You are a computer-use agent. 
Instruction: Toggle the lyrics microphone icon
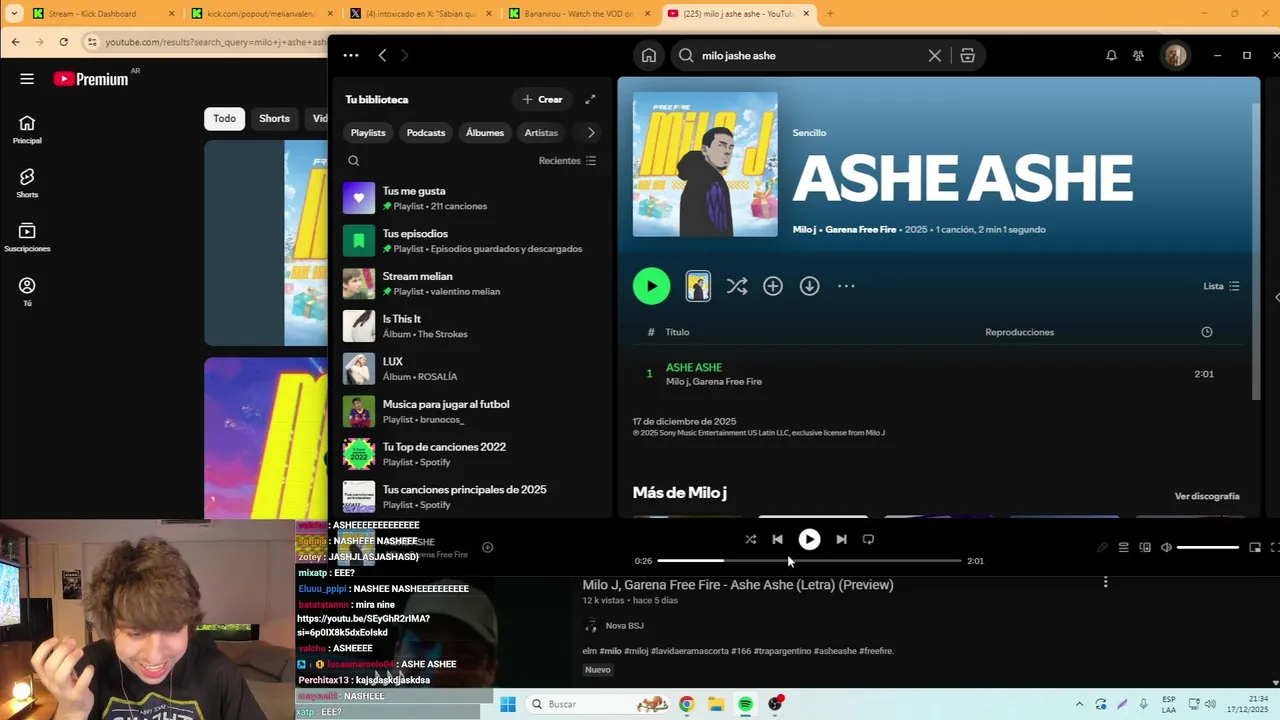[1102, 547]
